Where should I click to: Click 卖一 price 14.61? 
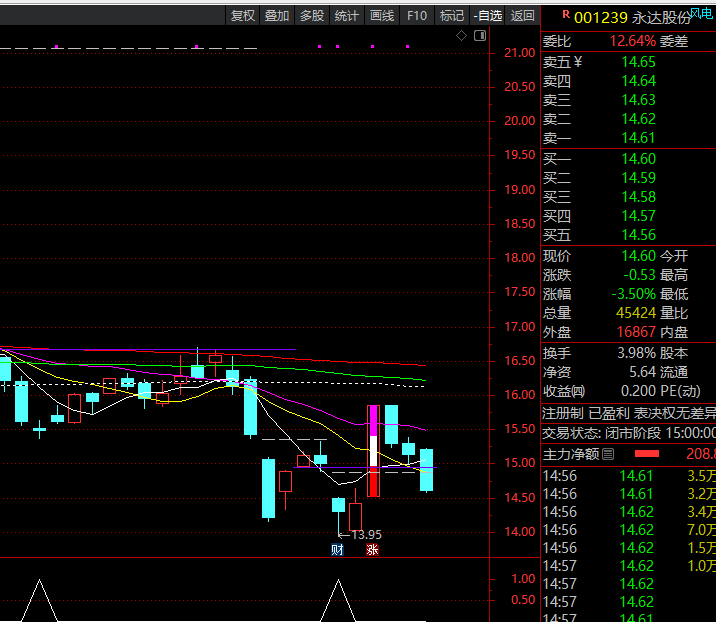pyautogui.click(x=638, y=138)
